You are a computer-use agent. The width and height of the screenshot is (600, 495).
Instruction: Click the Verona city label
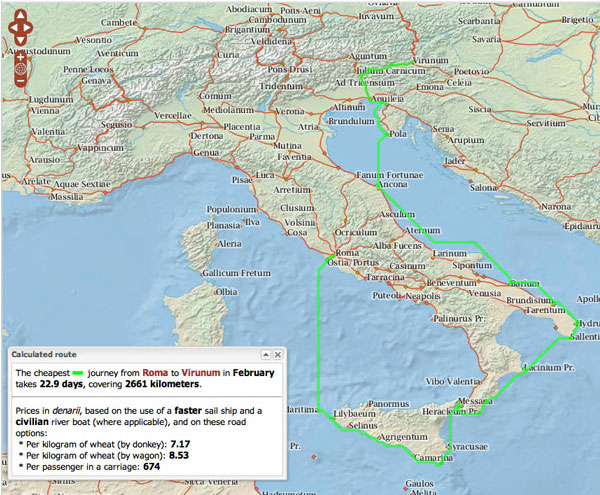point(290,111)
